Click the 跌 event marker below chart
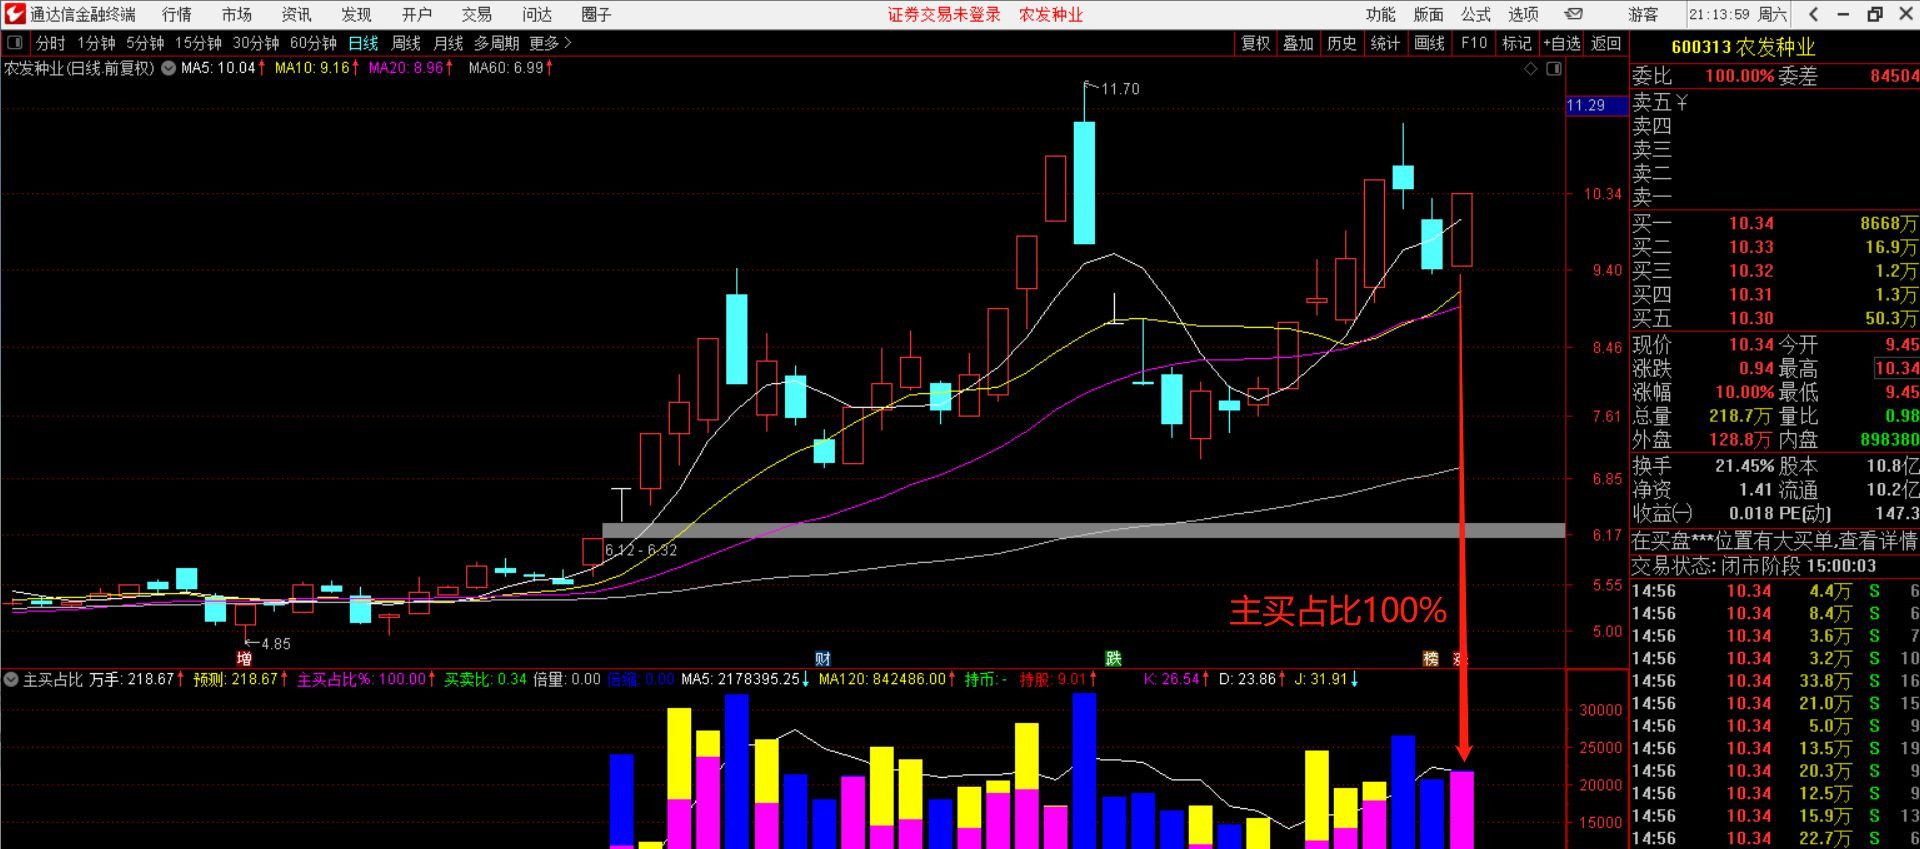Screen dimensions: 1920x849 point(1113,659)
